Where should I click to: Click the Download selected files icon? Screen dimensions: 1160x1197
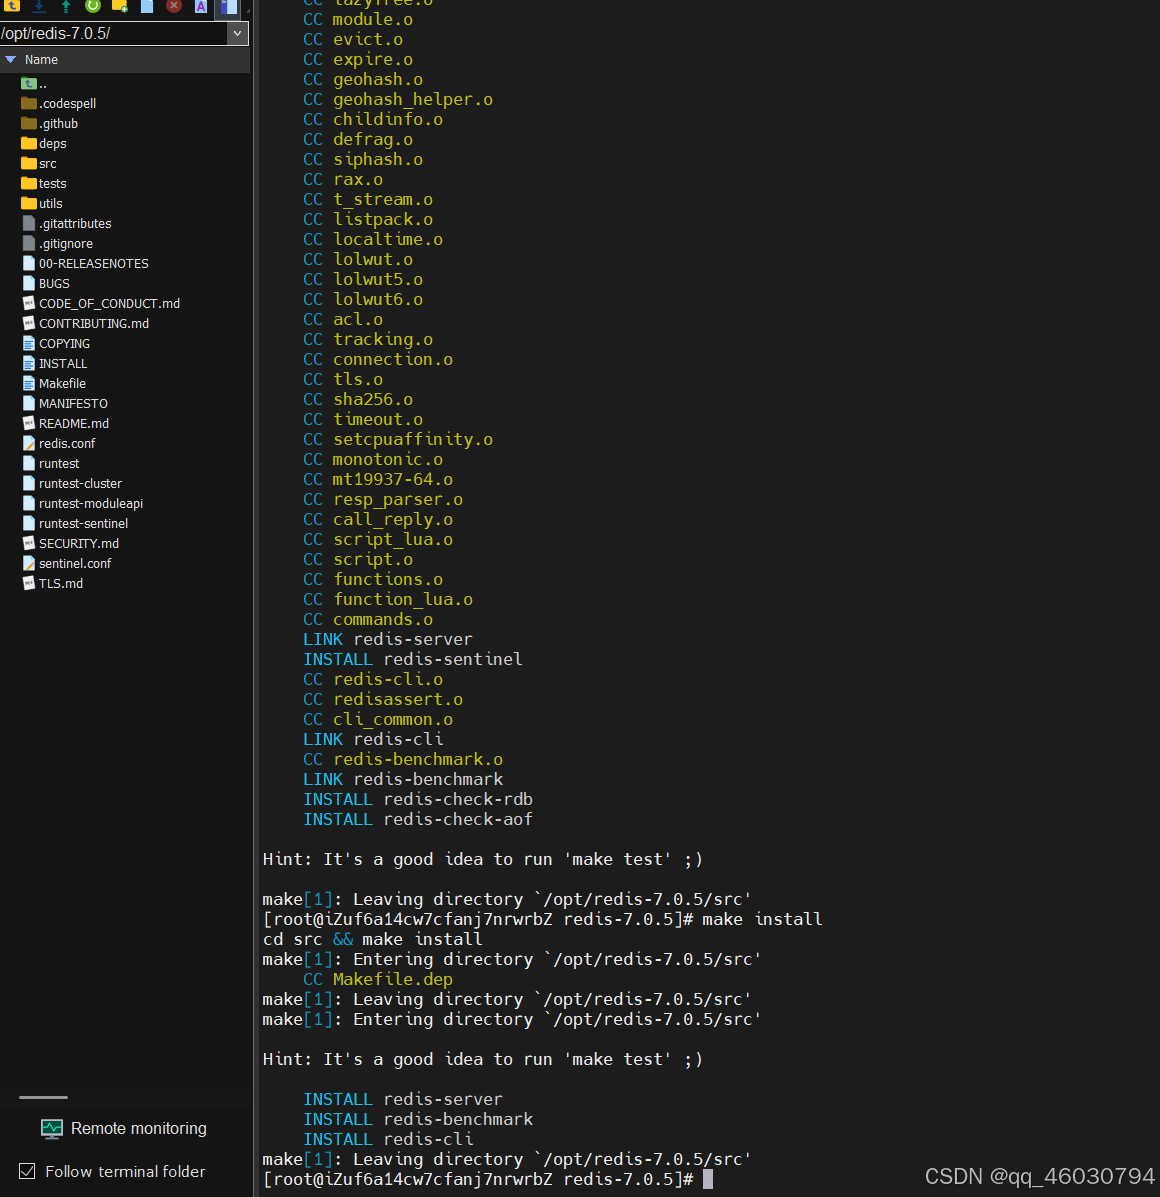pyautogui.click(x=39, y=6)
